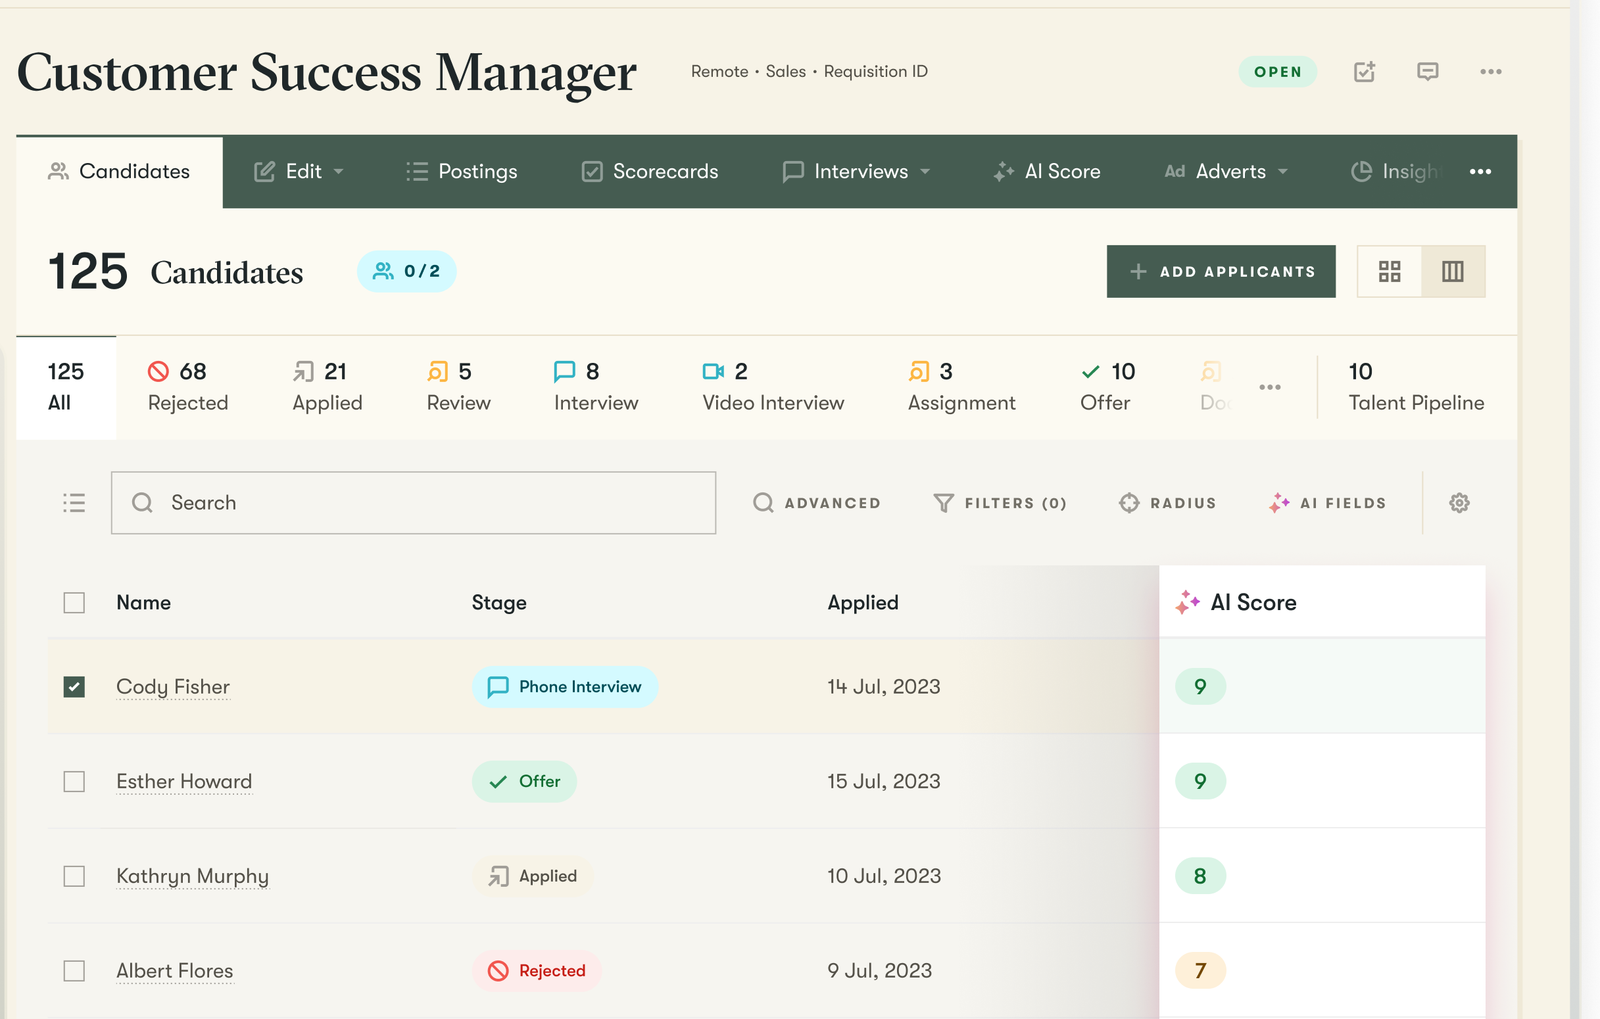Open the list options icon beside Search
The width and height of the screenshot is (1600, 1019).
pos(74,503)
